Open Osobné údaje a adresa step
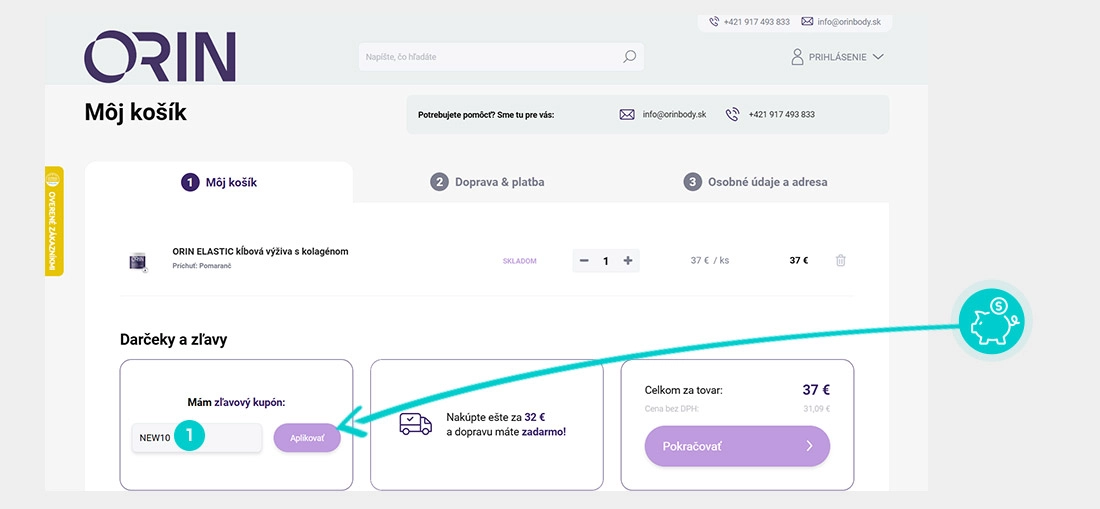1100x509 pixels. (756, 182)
